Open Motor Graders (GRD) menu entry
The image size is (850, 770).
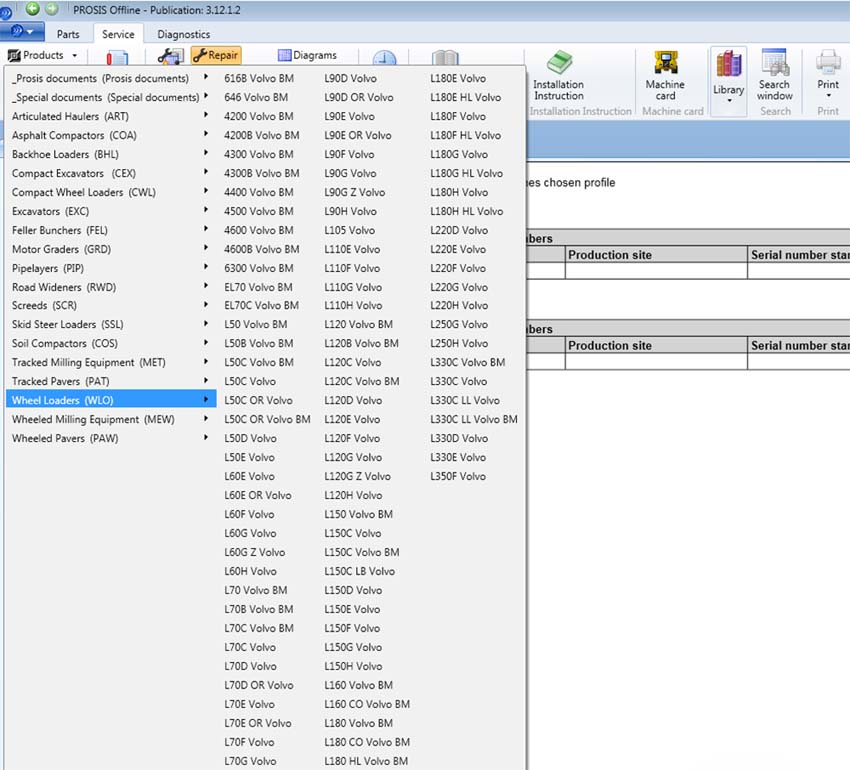pyautogui.click(x=110, y=249)
